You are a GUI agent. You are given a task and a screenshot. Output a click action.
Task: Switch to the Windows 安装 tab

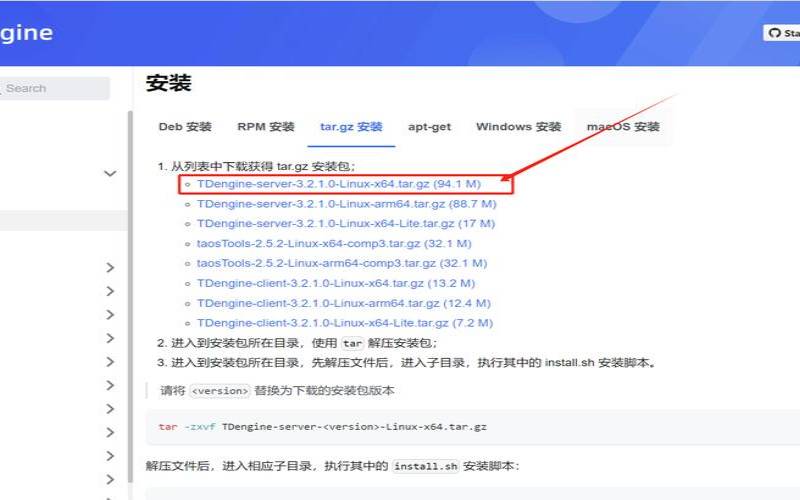coord(518,127)
